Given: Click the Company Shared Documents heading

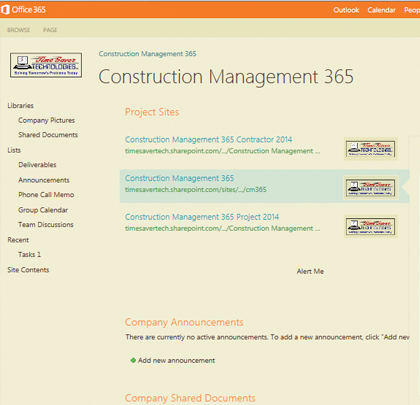Looking at the screenshot, I should pyautogui.click(x=190, y=398).
